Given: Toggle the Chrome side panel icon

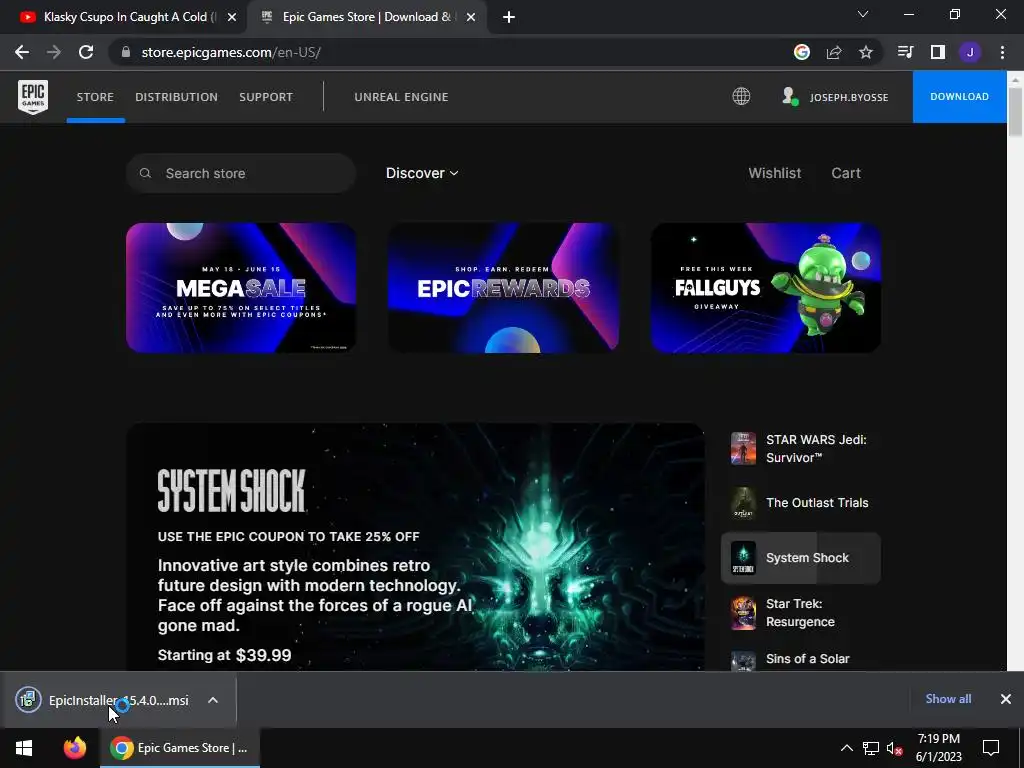Looking at the screenshot, I should [x=938, y=52].
